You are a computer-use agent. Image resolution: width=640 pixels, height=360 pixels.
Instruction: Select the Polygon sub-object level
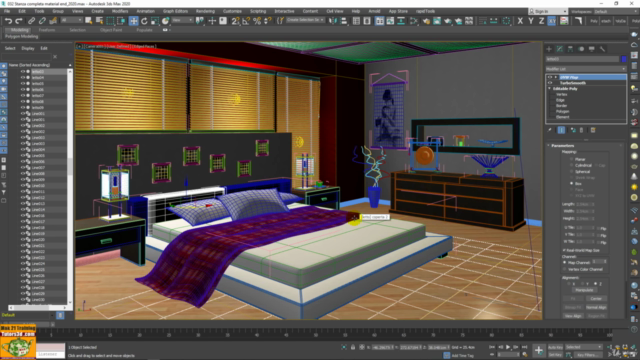562,111
